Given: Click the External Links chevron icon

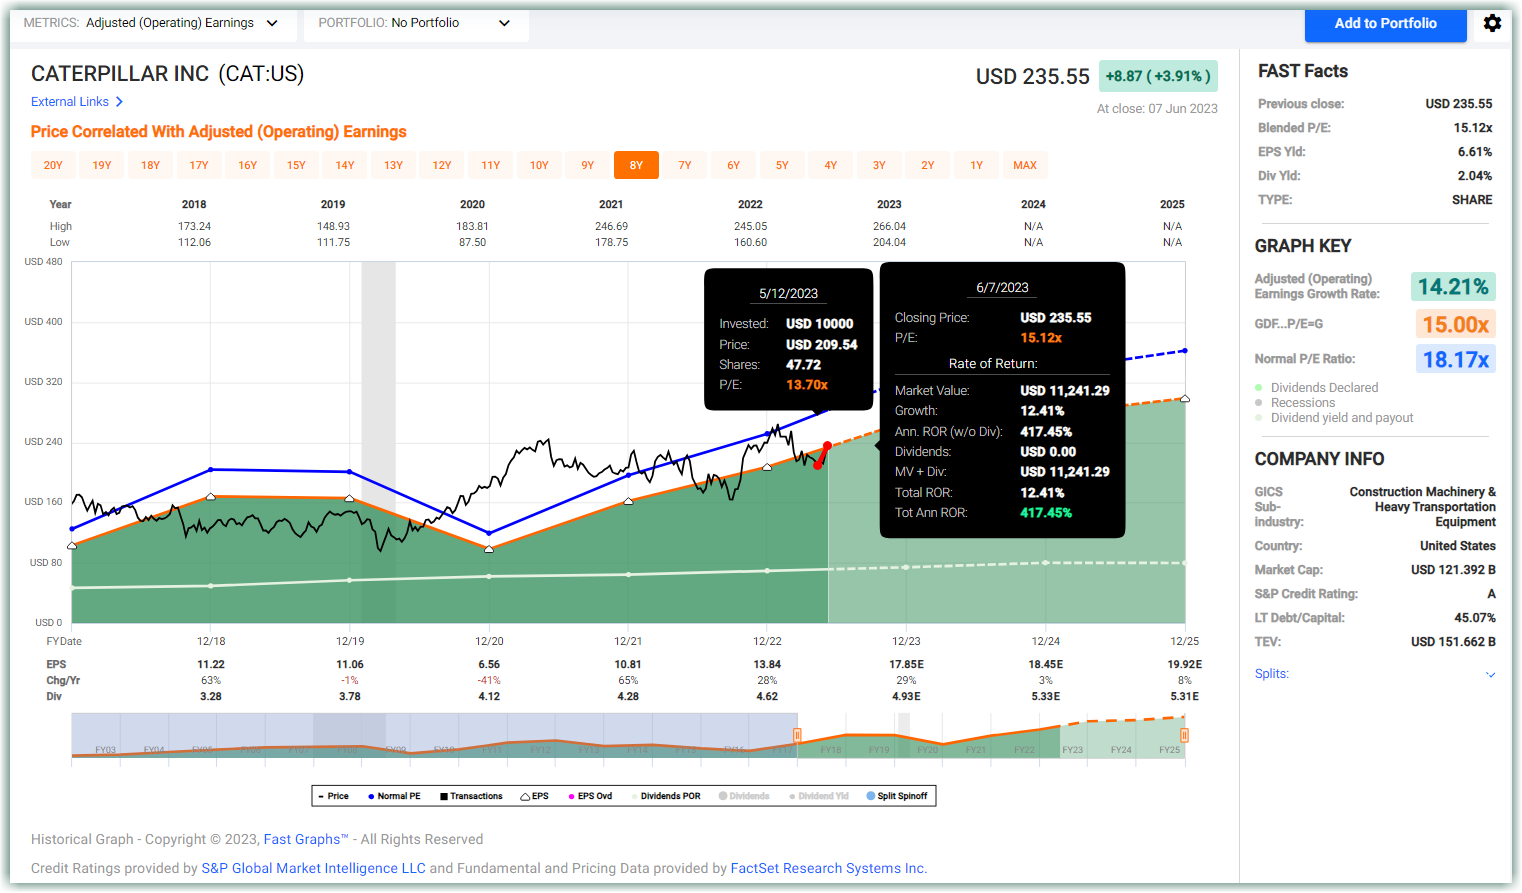Looking at the screenshot, I should click(x=119, y=102).
